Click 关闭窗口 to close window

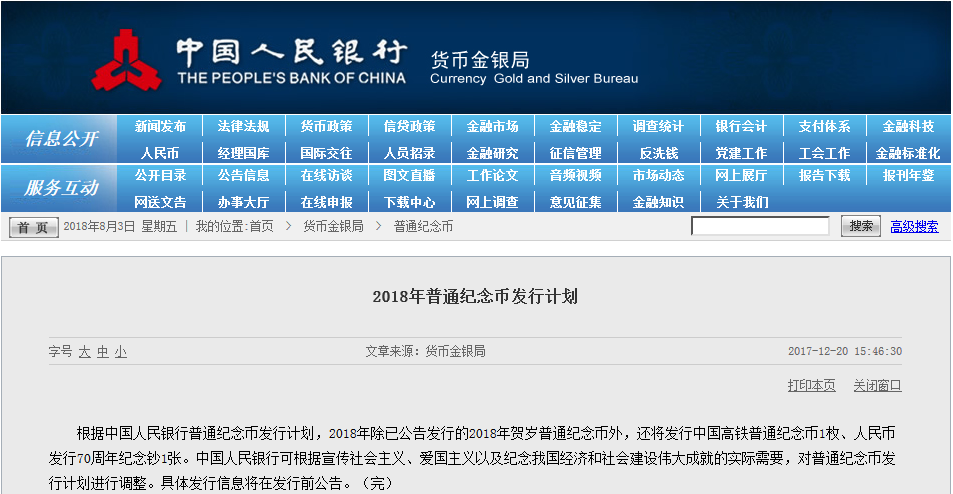tap(877, 386)
